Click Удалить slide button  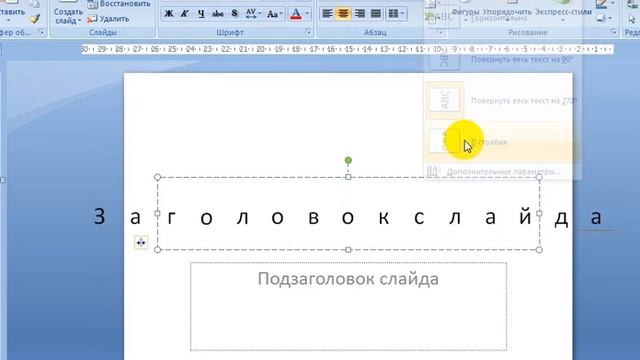[108, 19]
